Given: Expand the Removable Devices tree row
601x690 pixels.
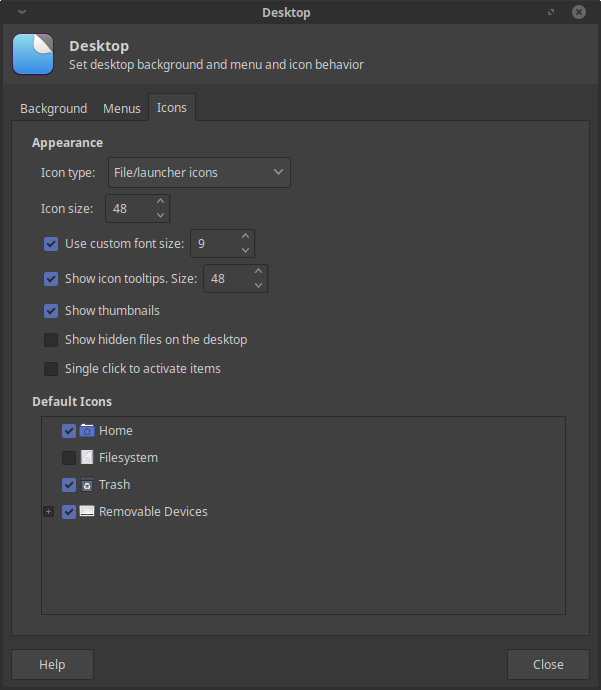Looking at the screenshot, I should point(49,511).
